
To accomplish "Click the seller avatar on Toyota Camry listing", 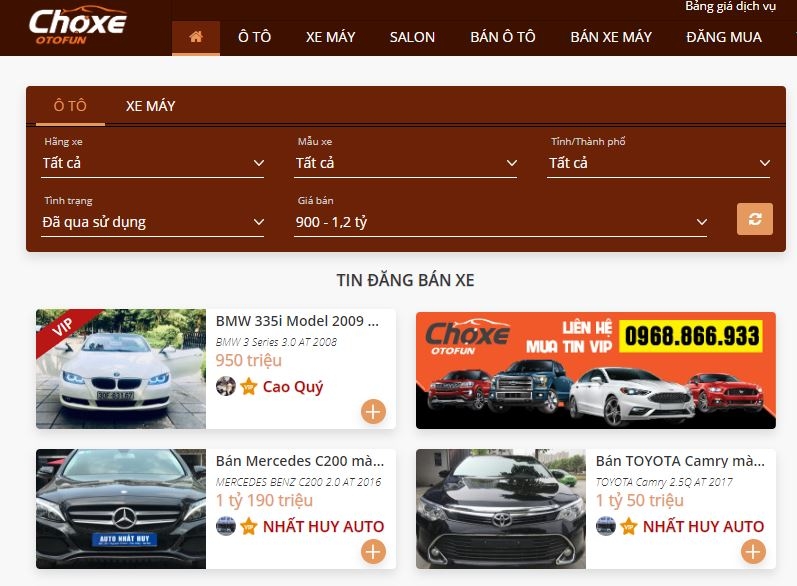I will [x=605, y=526].
